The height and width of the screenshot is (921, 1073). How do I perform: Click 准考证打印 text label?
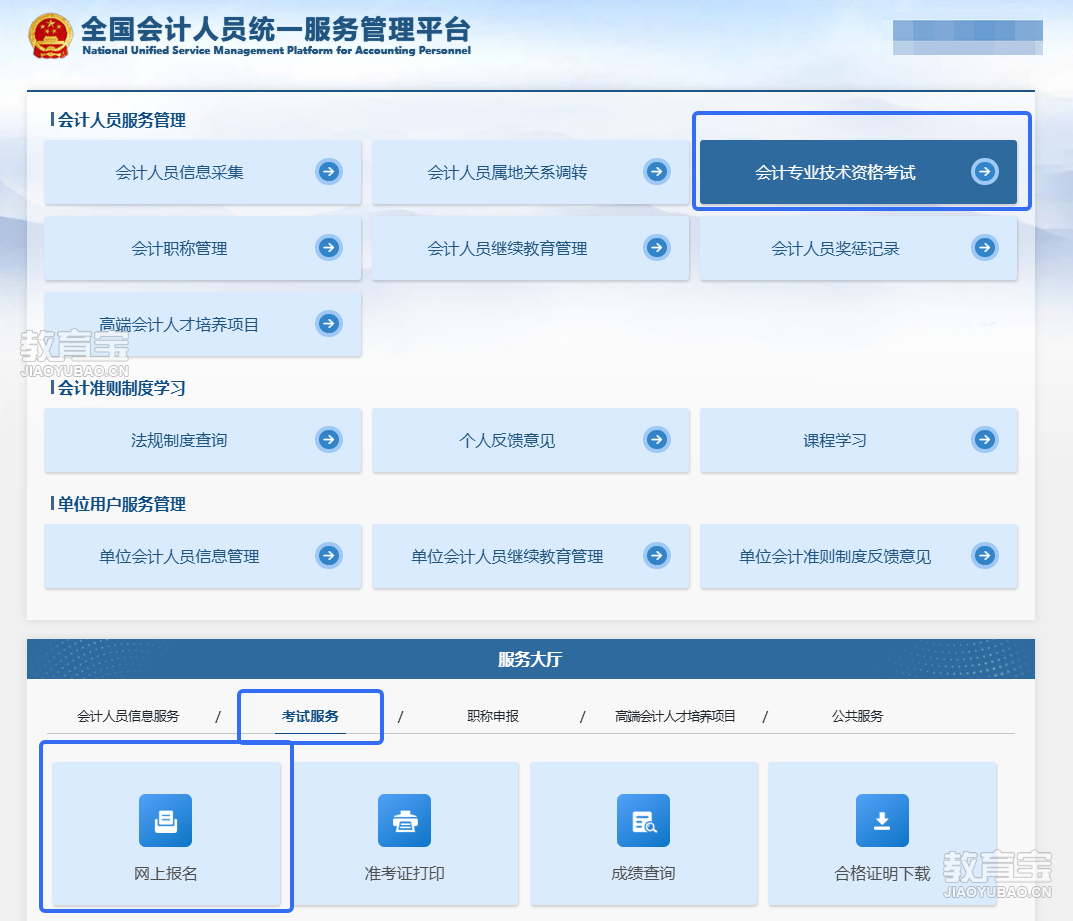click(x=404, y=873)
